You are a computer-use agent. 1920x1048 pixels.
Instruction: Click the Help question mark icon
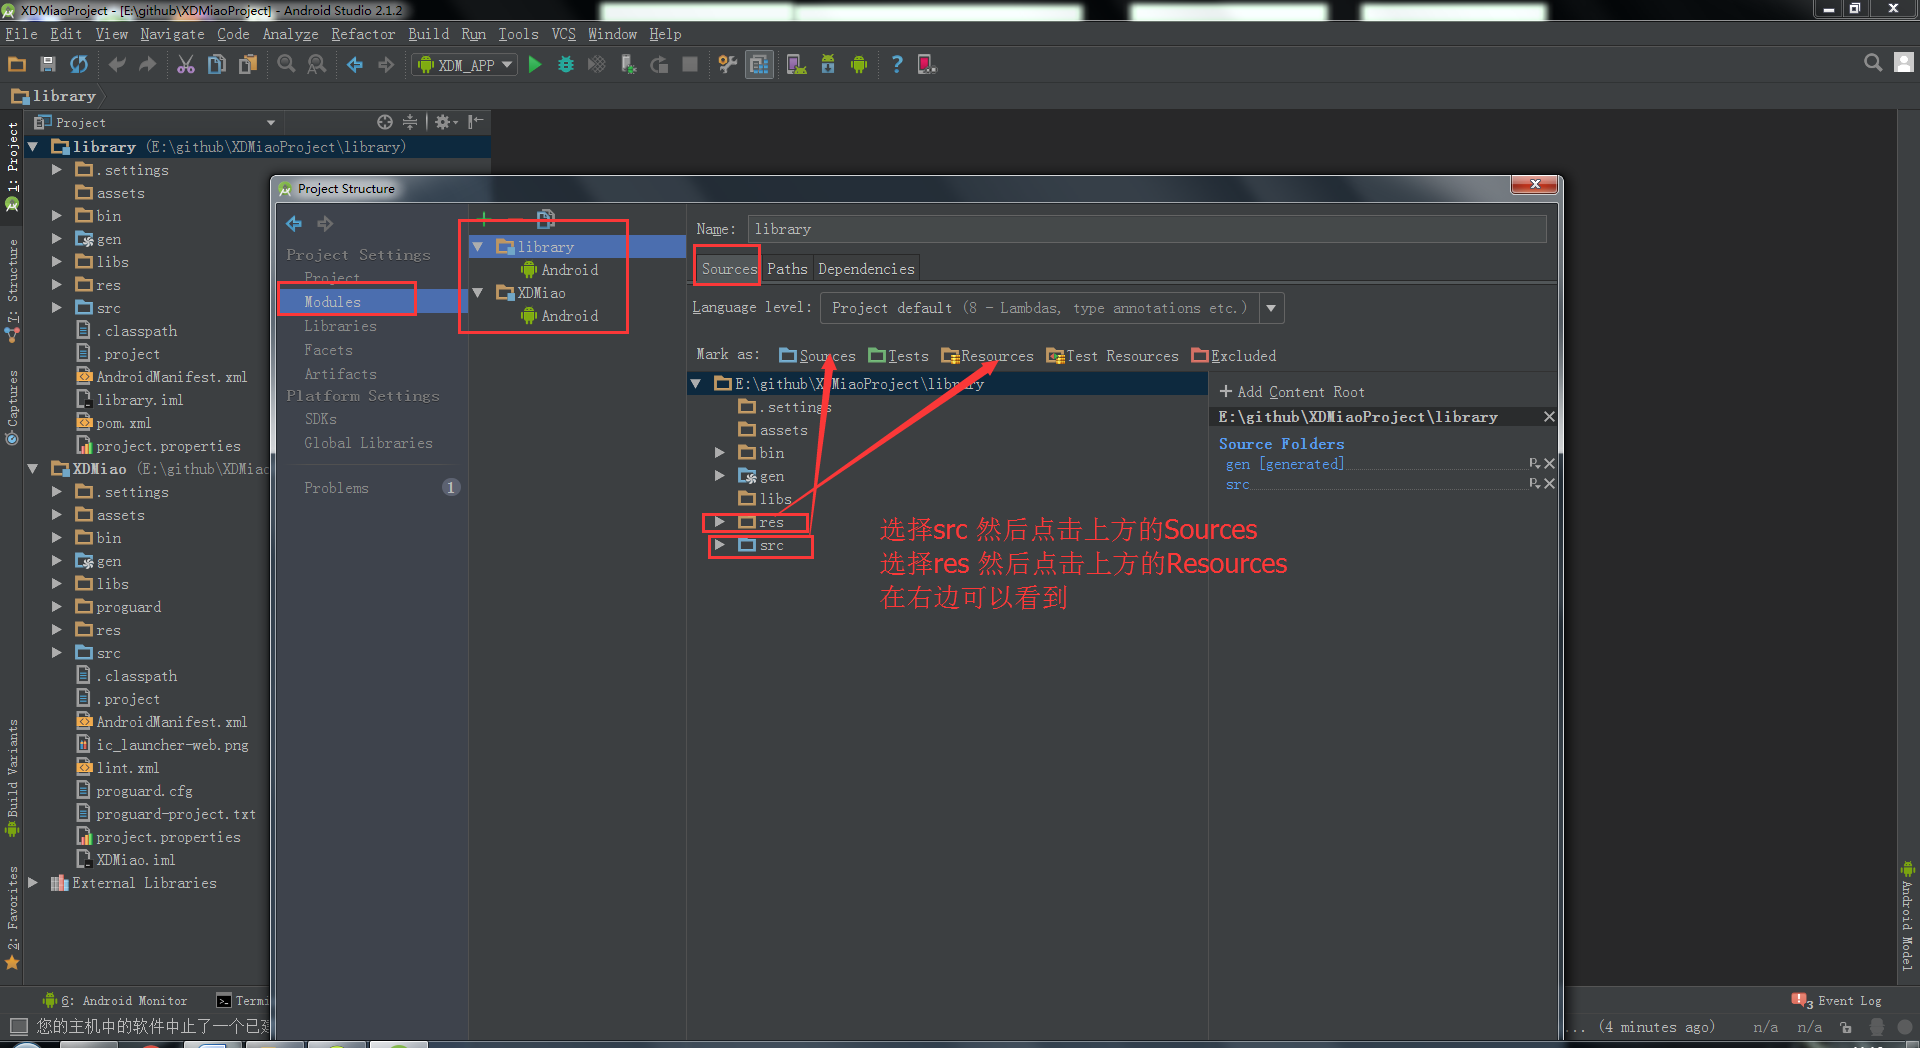(897, 65)
